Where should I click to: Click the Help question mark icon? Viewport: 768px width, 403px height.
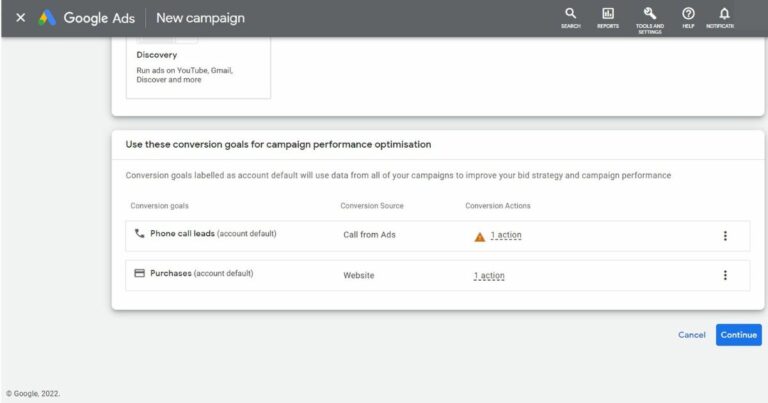[688, 13]
